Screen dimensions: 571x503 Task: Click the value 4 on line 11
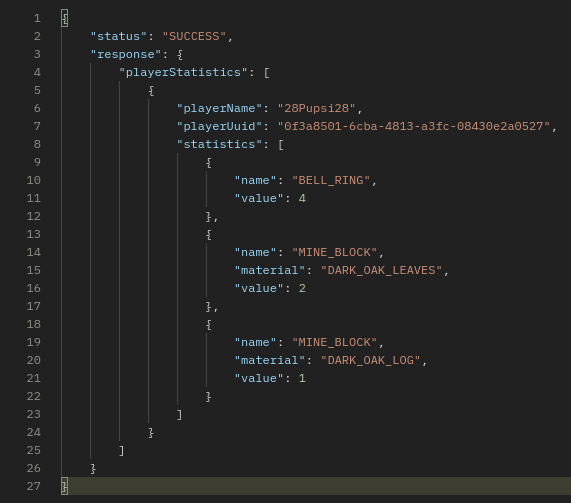pos(302,199)
